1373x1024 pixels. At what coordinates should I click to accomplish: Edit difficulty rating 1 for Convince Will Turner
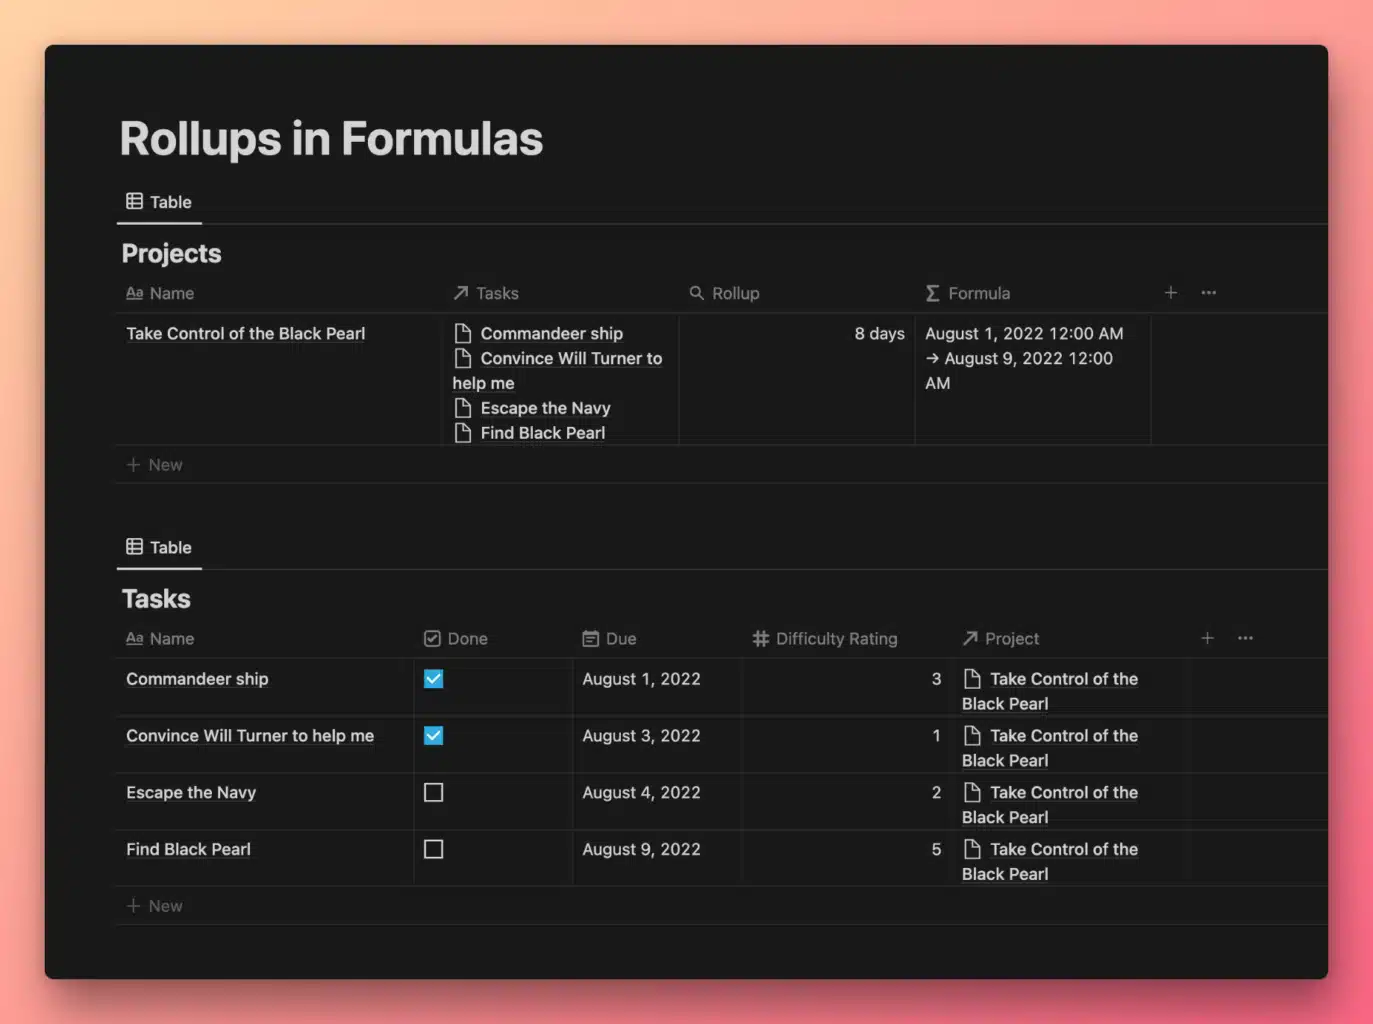coord(936,736)
